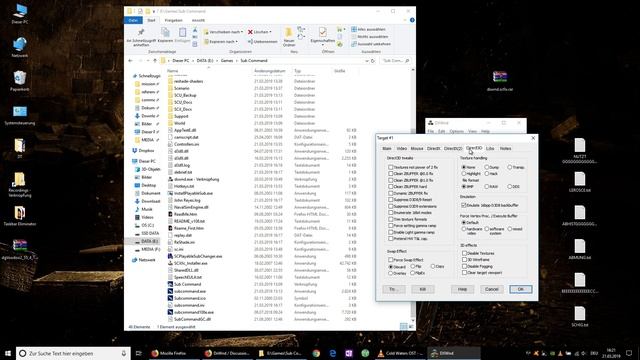The image size is (640, 360).
Task: Open the Freigeben ribbon tab
Action: click(173, 20)
